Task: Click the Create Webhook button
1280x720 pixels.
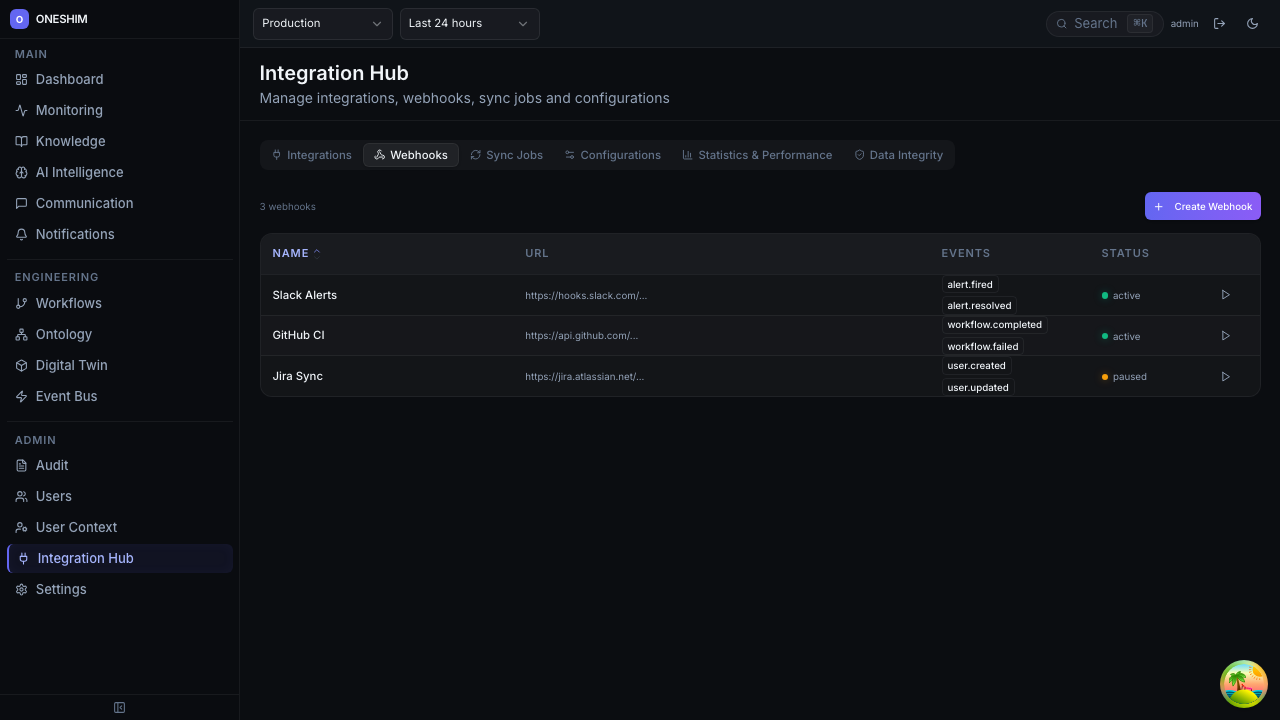Action: [x=1202, y=206]
